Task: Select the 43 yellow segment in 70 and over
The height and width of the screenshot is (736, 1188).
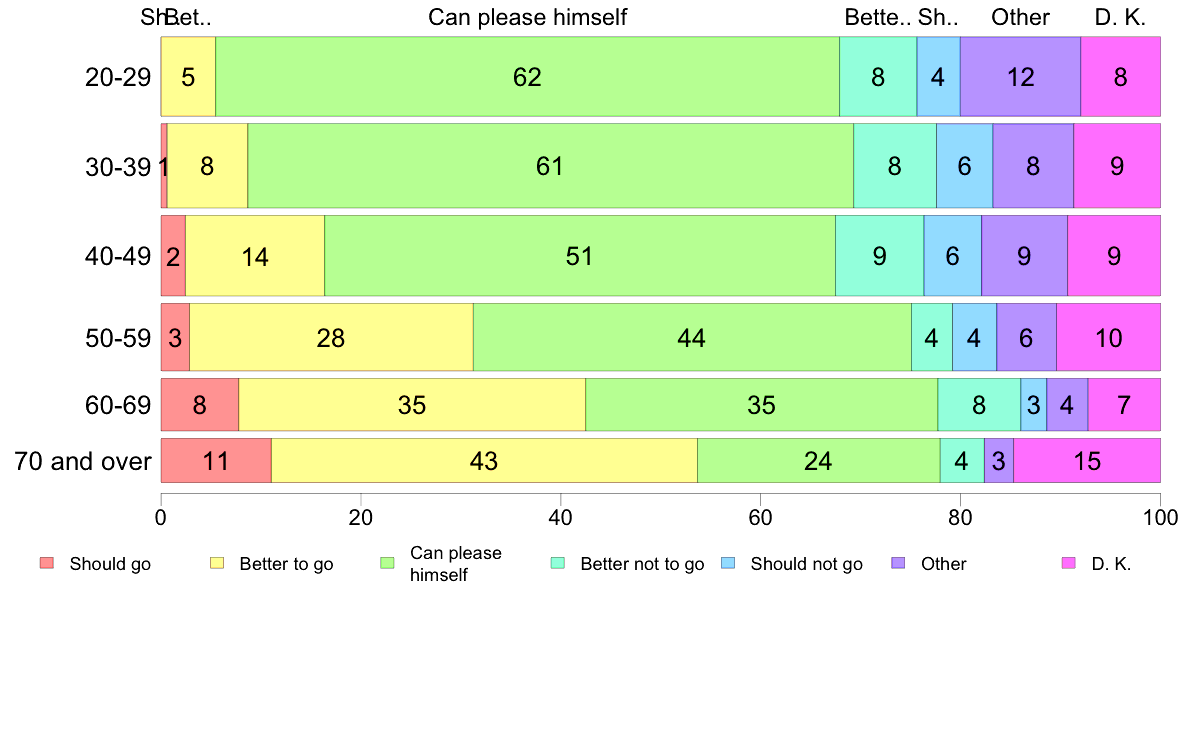Action: tap(484, 460)
